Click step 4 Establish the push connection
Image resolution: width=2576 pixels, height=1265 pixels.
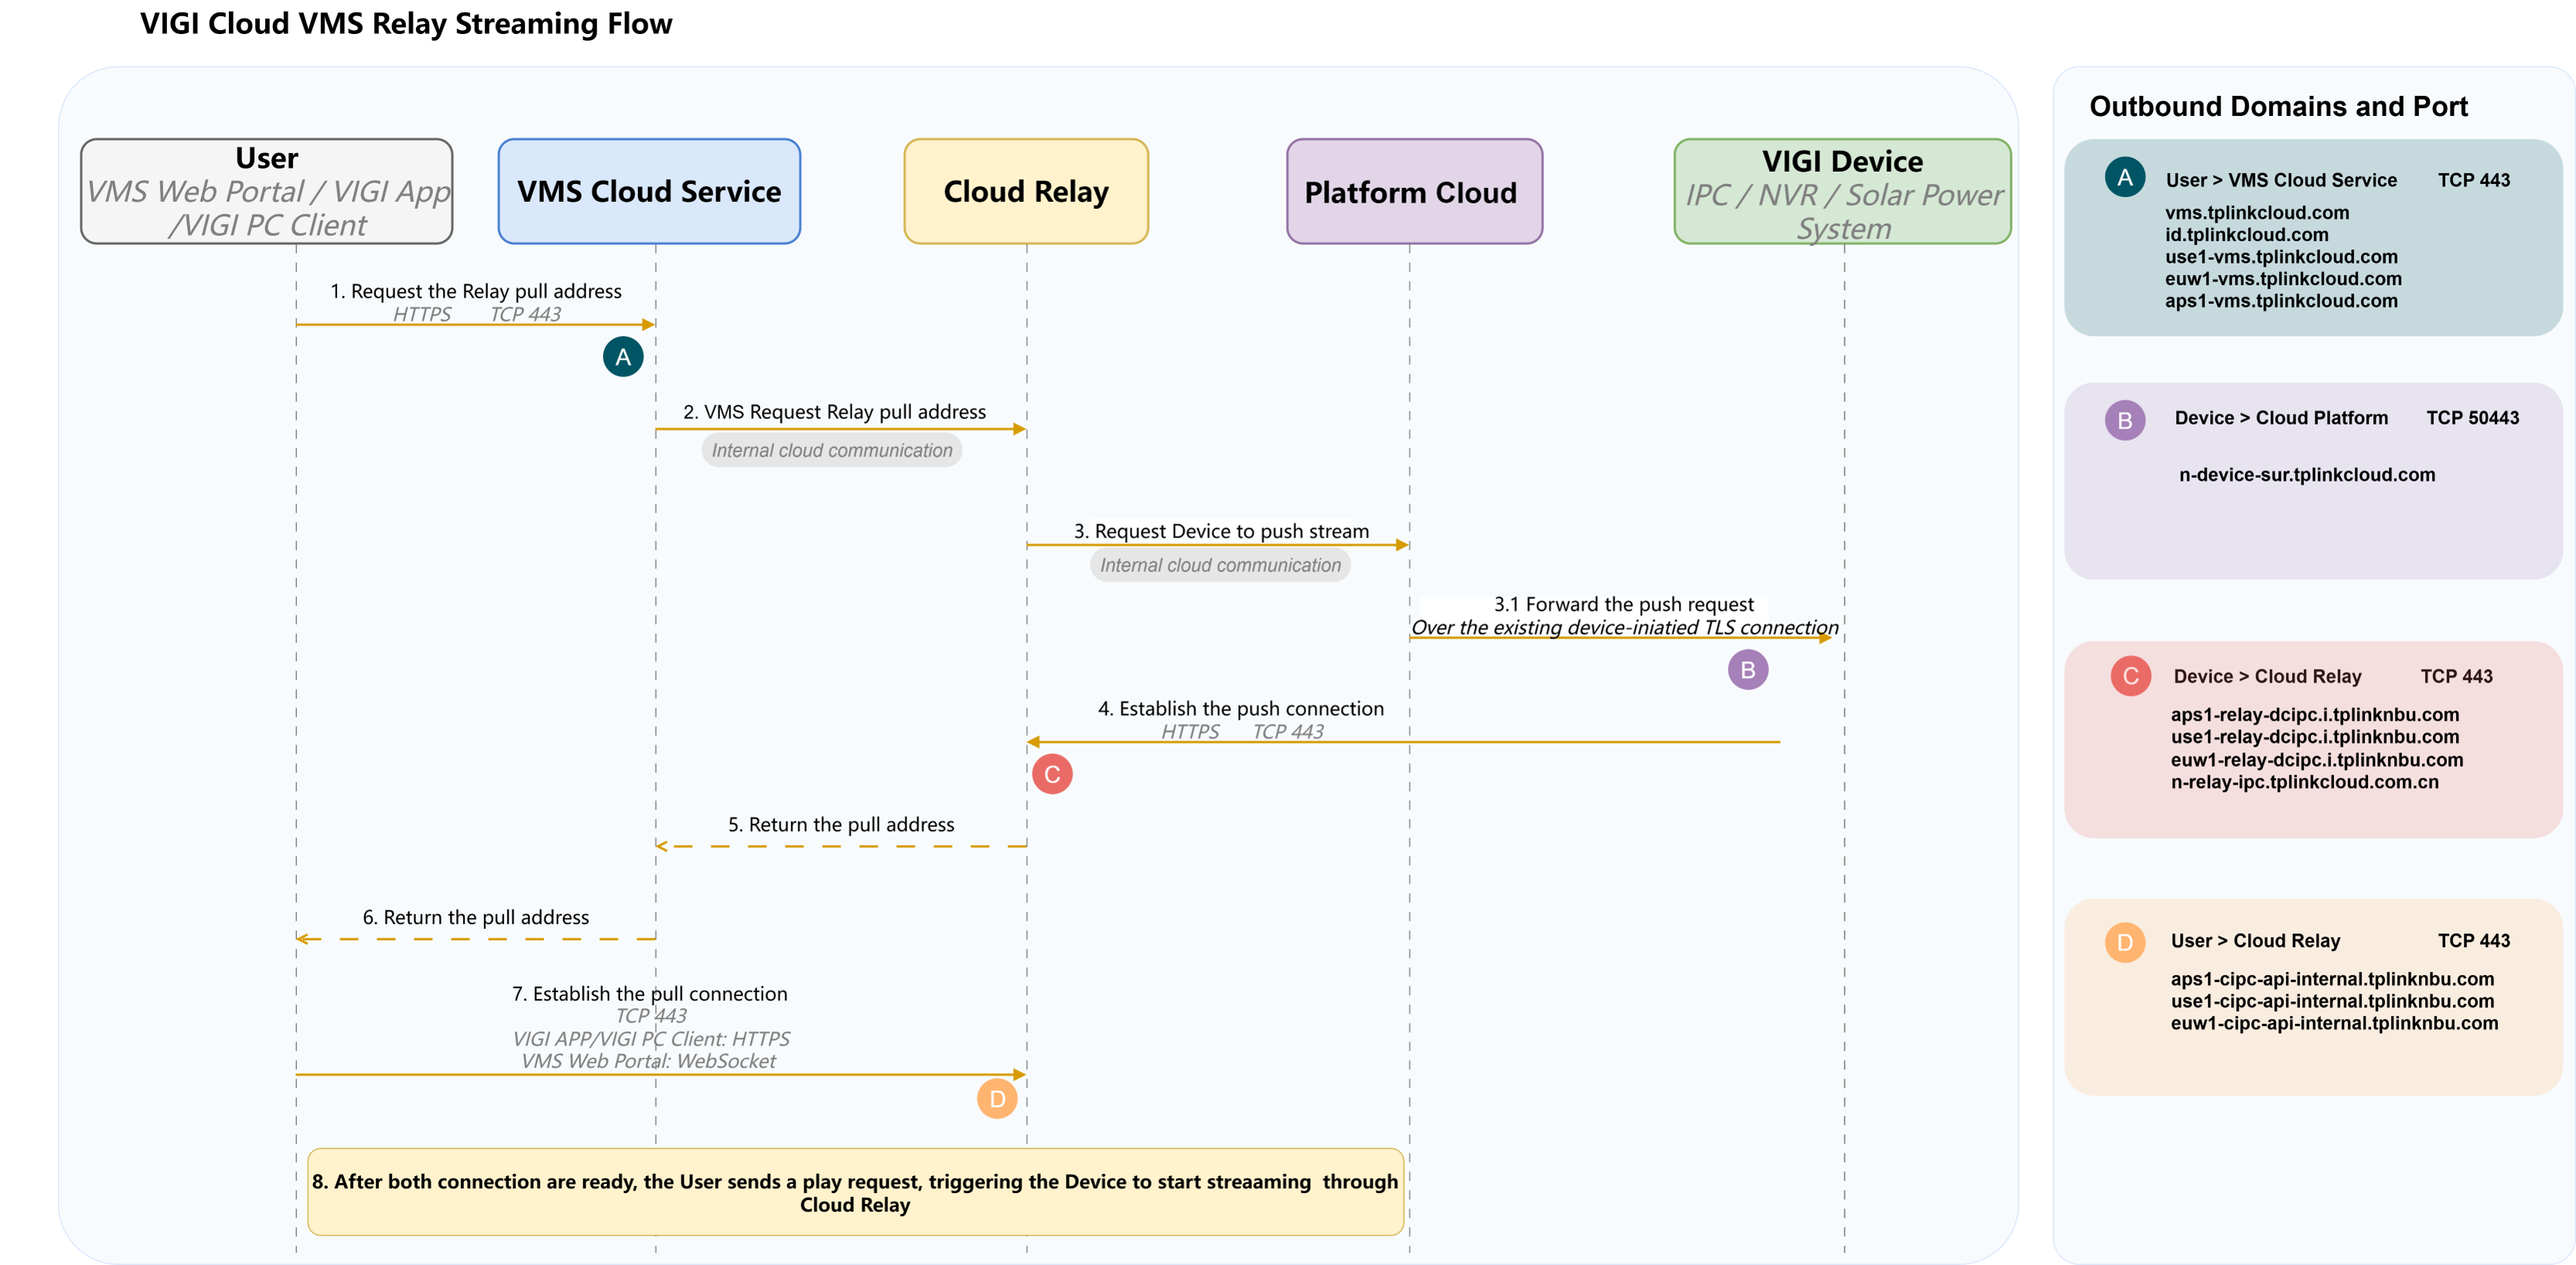[x=1241, y=709]
